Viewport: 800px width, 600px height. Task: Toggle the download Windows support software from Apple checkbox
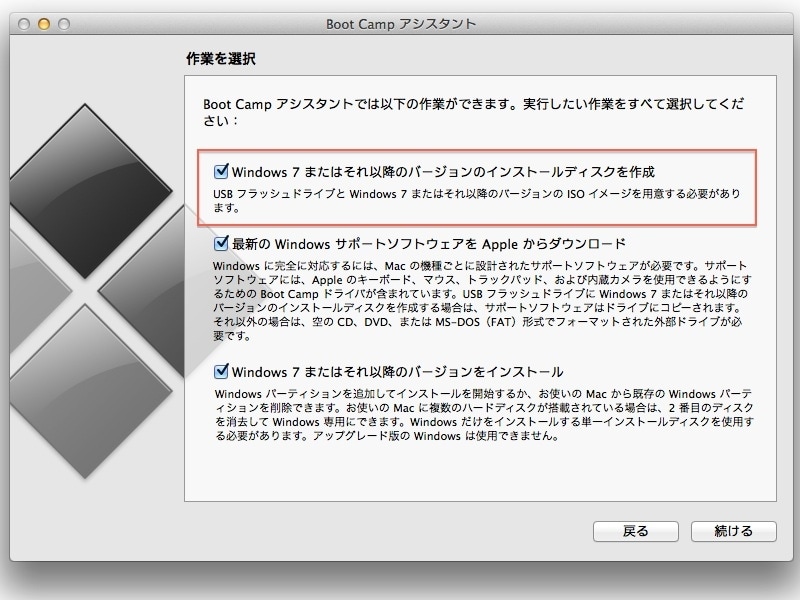[221, 243]
